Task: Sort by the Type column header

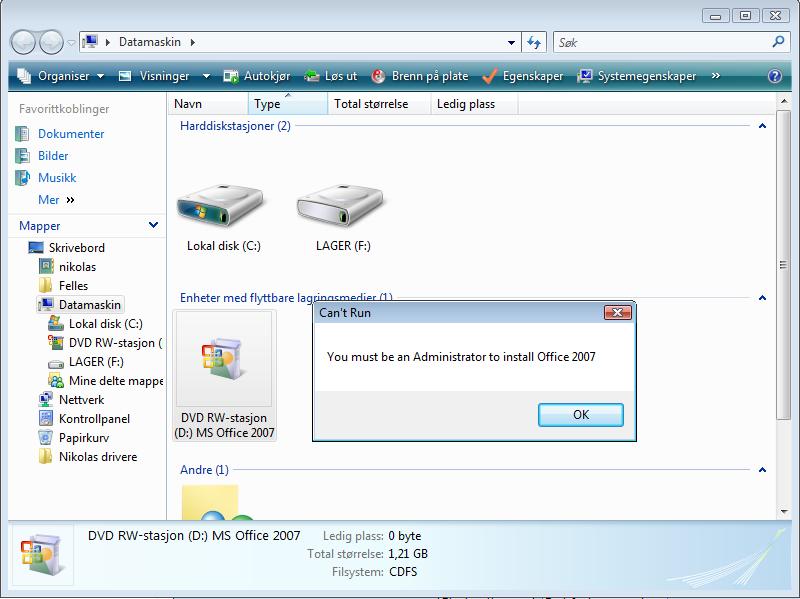Action: point(288,104)
